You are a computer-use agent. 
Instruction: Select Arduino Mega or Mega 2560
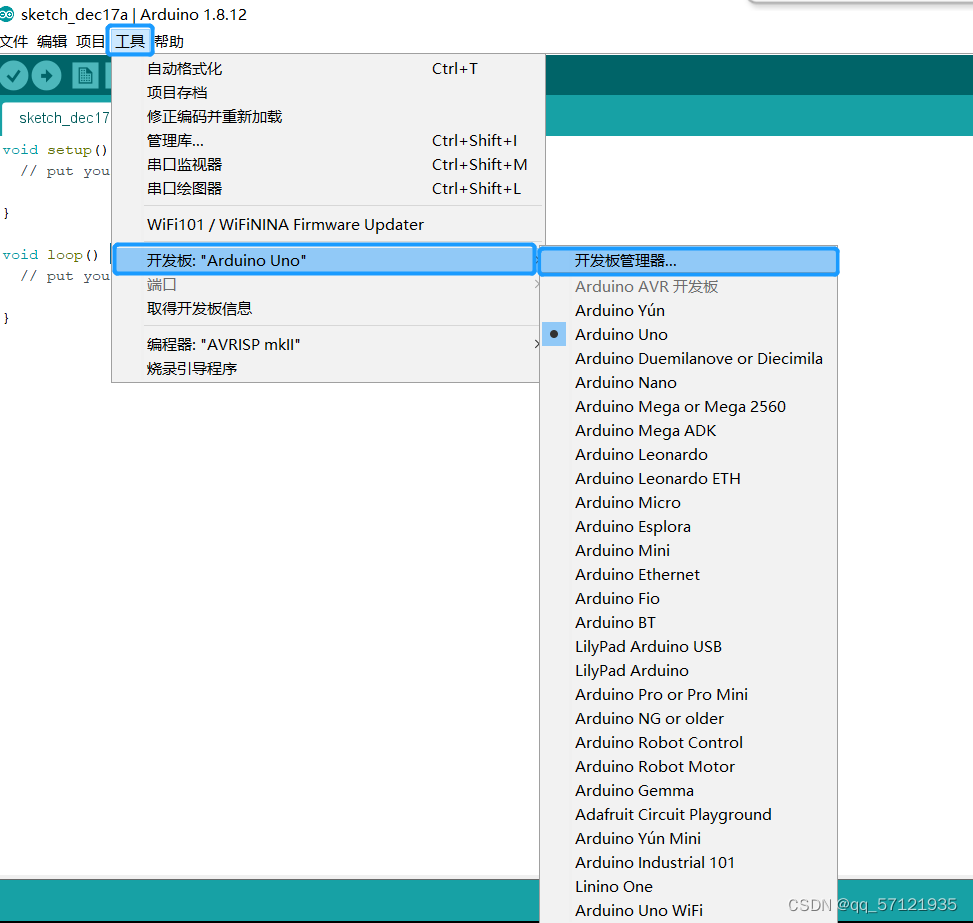click(x=689, y=407)
